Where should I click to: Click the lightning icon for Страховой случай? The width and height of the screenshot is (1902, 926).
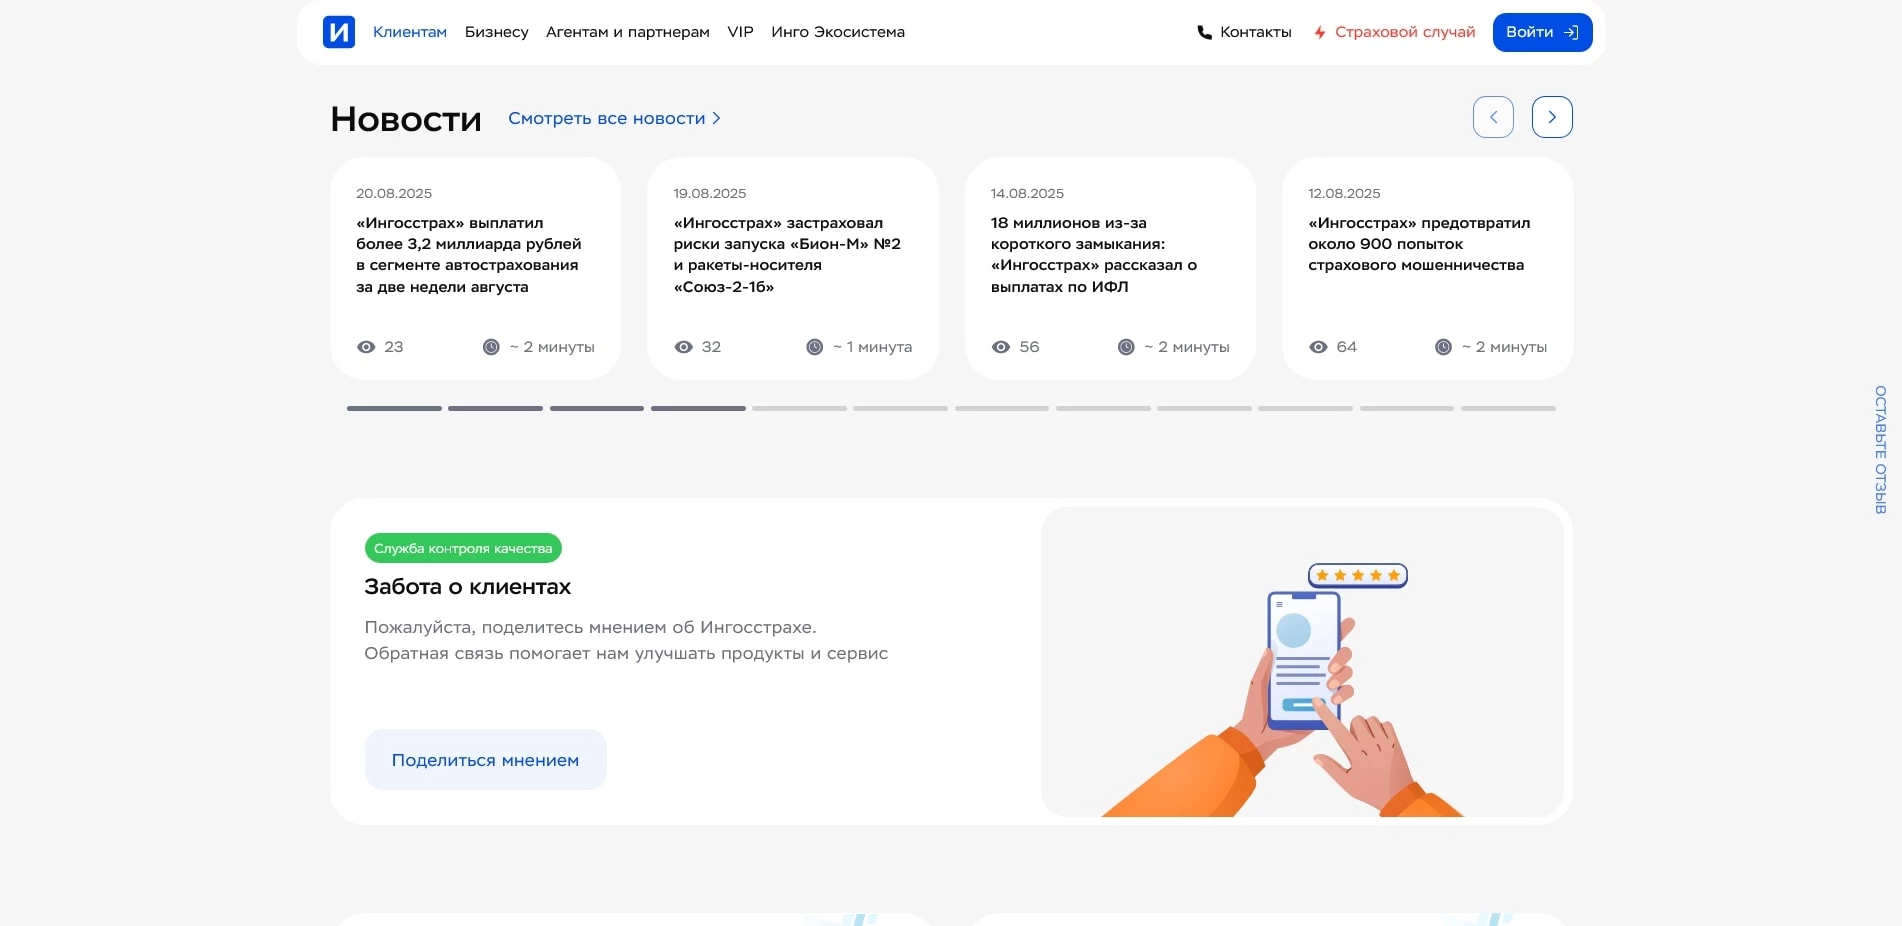[x=1320, y=31]
